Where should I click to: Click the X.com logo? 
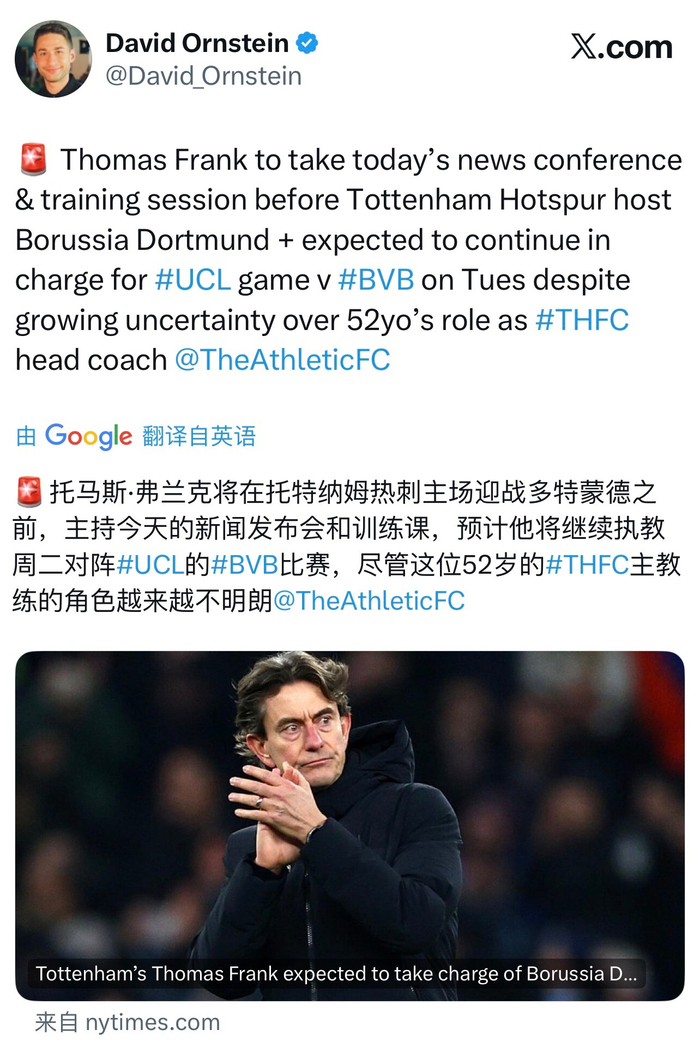click(x=621, y=47)
